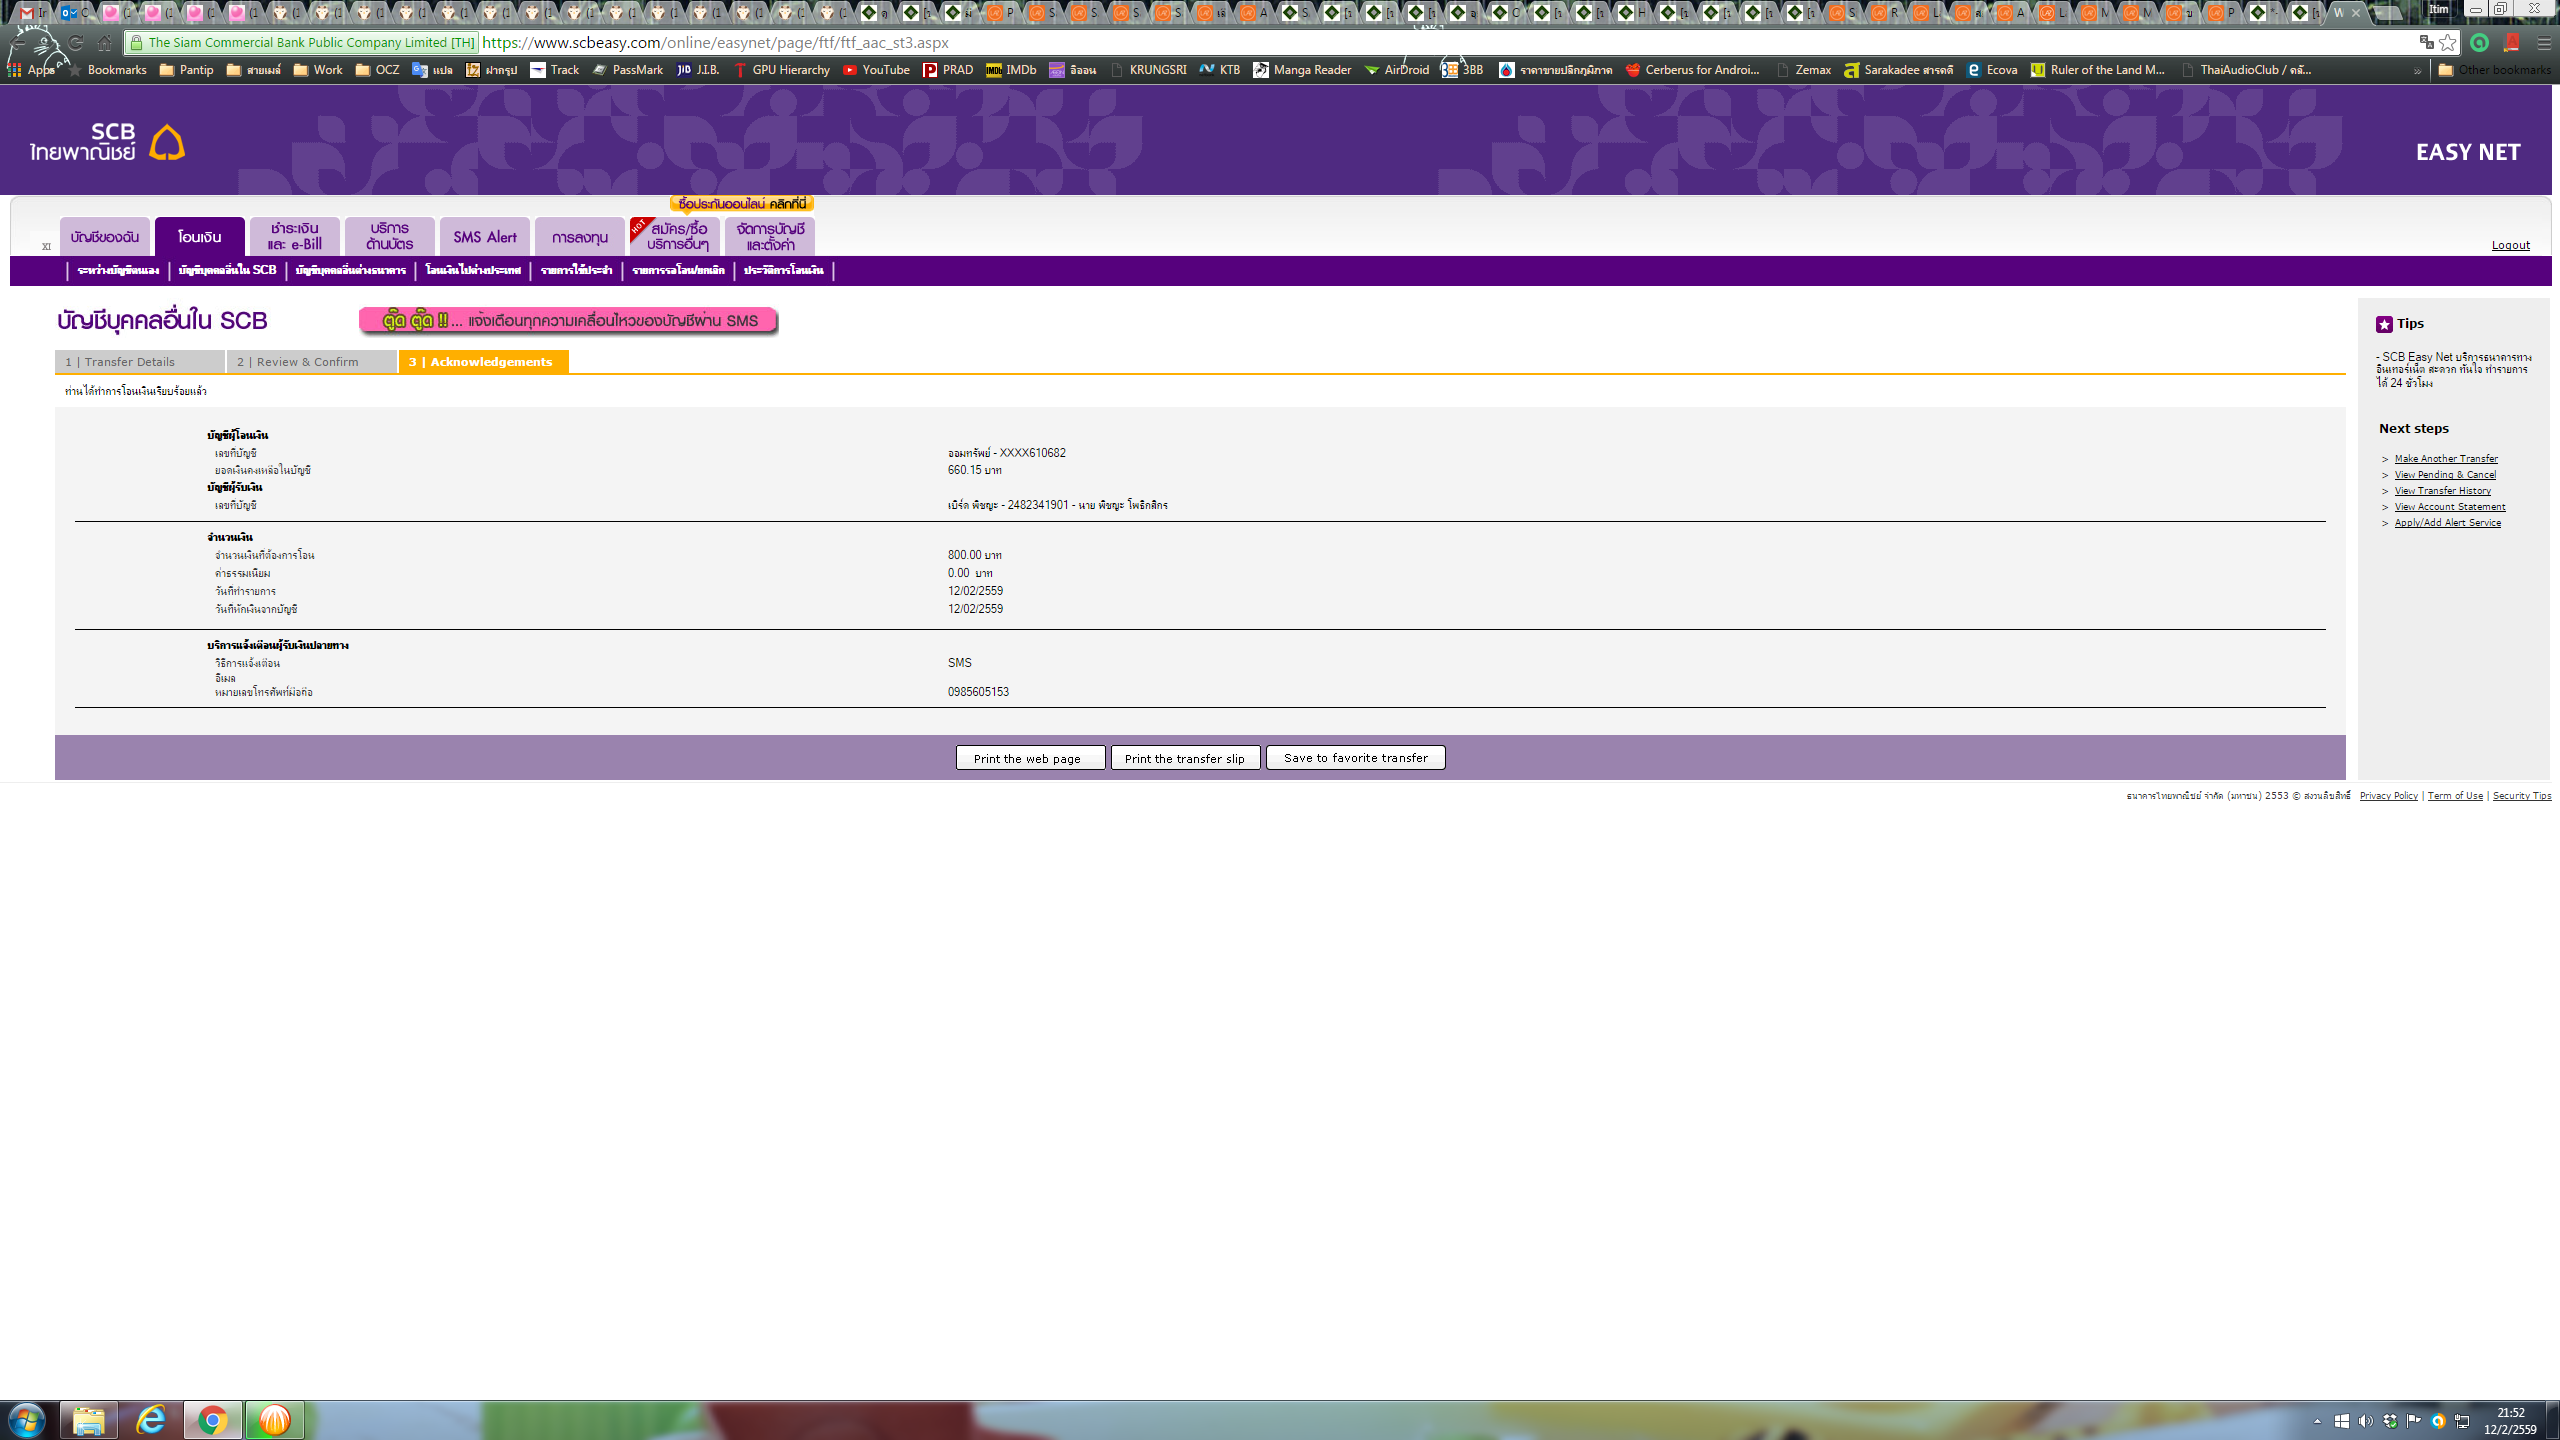Expand the Other bookmarks folder
This screenshot has width=2560, height=1440.
pos(2494,70)
